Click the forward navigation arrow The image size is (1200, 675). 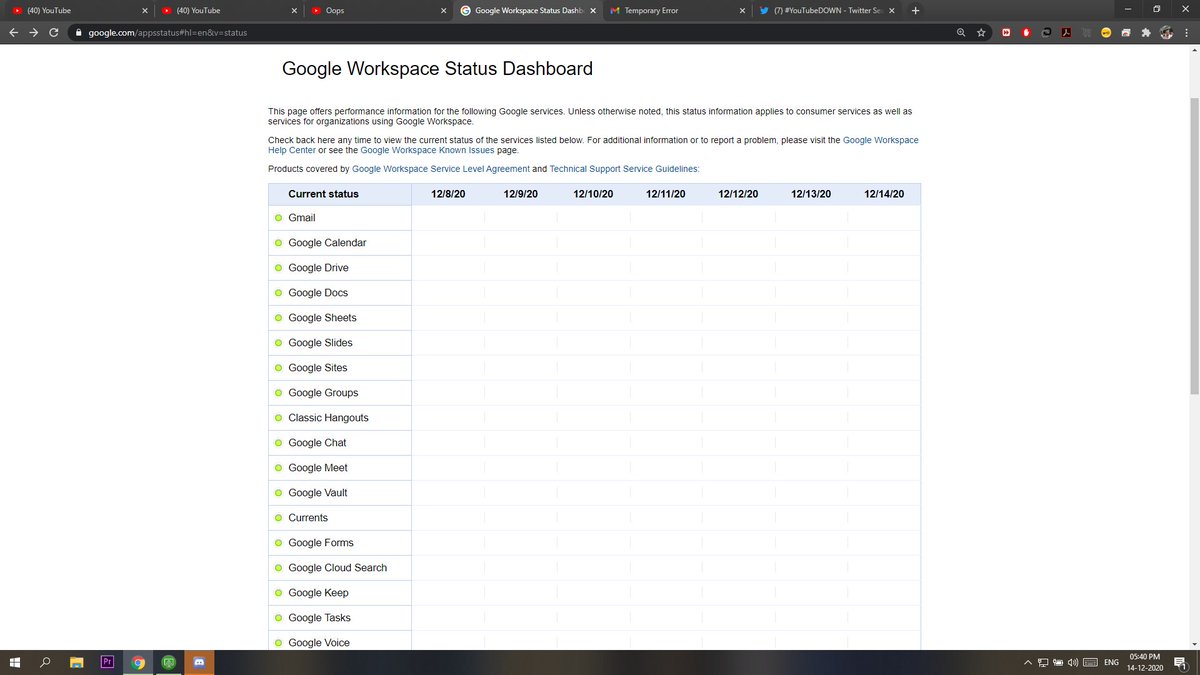[34, 32]
